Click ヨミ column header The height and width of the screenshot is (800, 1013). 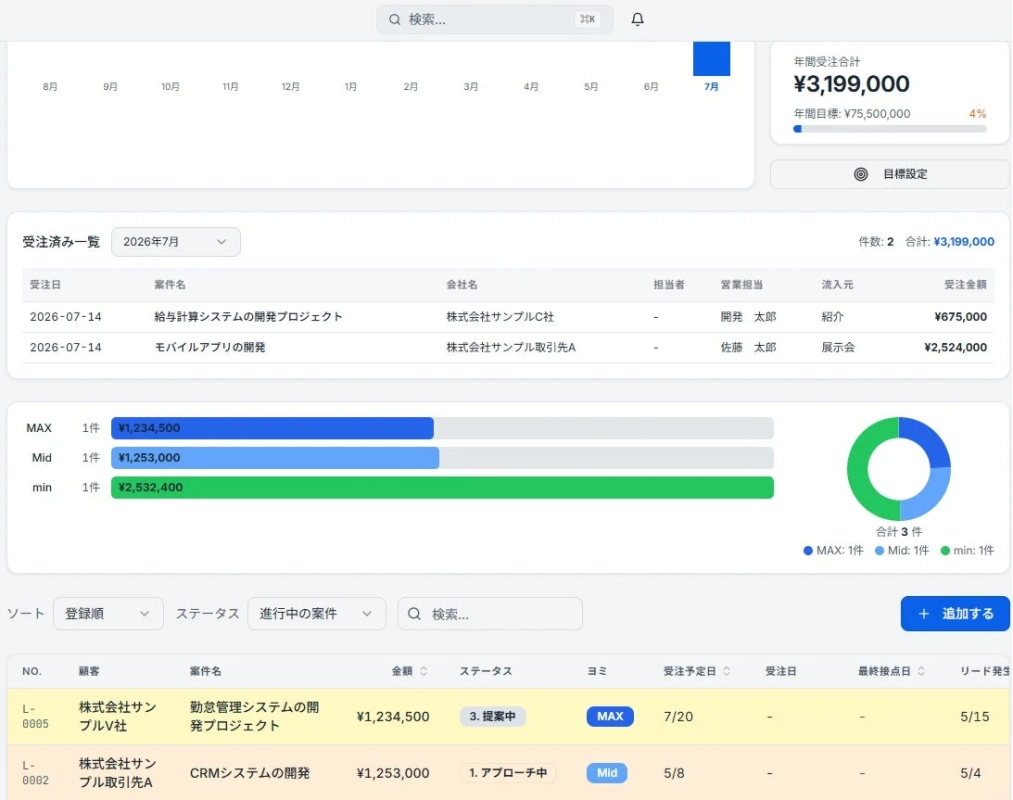597,671
